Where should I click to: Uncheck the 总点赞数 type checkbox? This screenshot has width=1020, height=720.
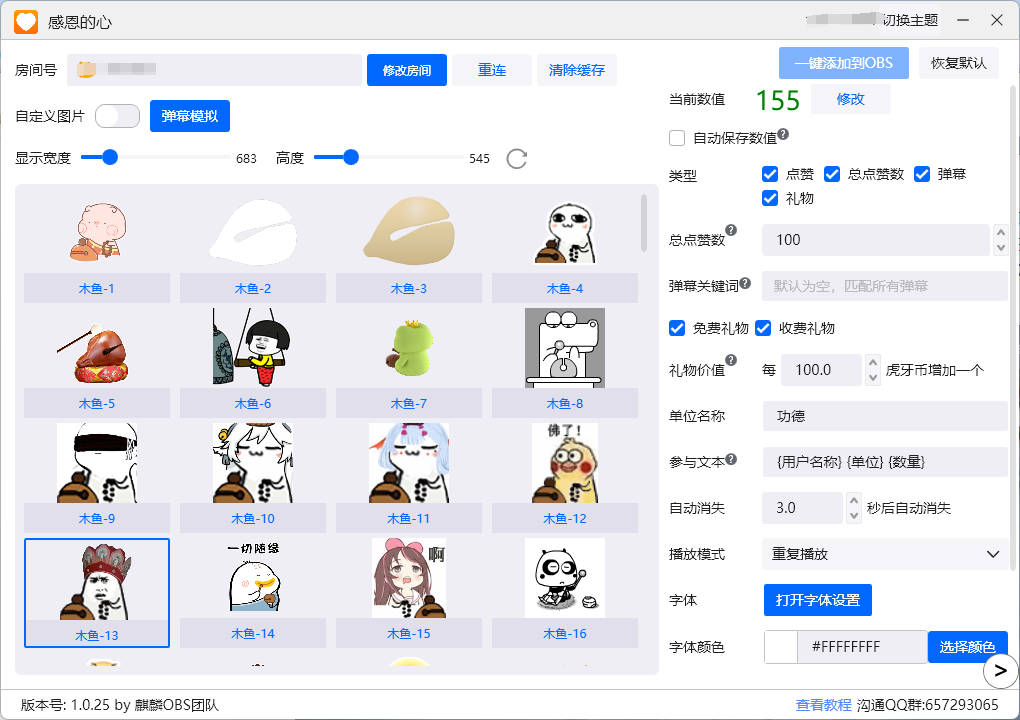click(x=832, y=174)
